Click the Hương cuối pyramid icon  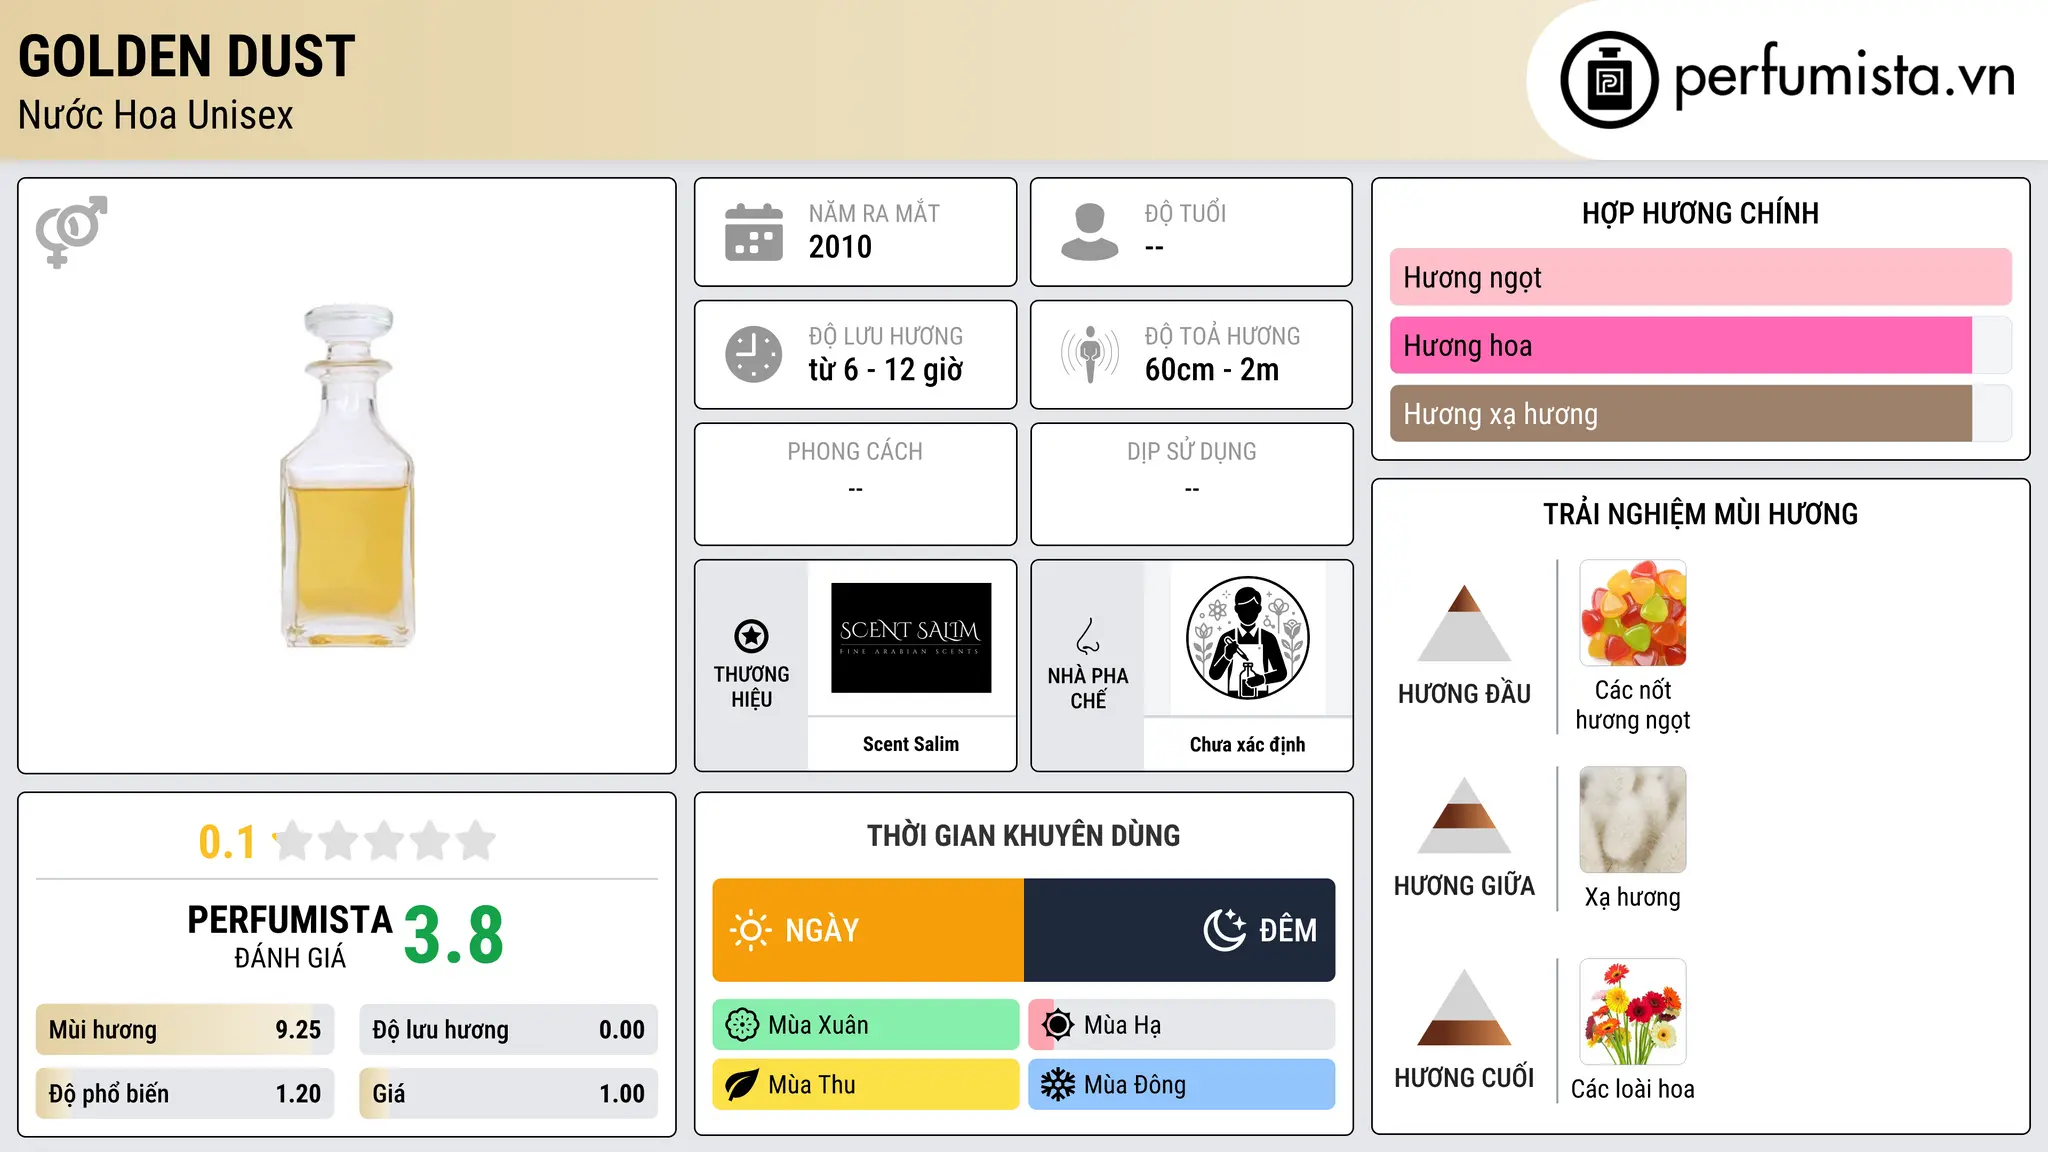click(x=1464, y=1007)
